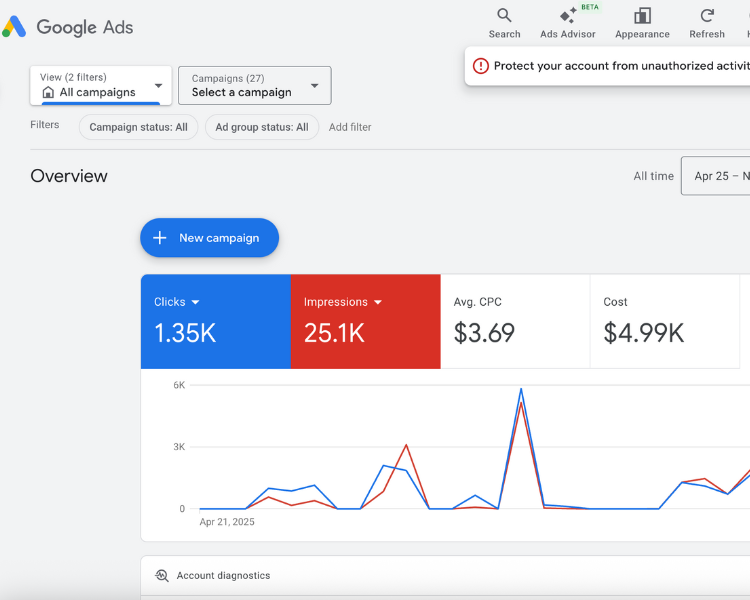
Task: Select the Campaign status: All filter chip
Action: (138, 127)
